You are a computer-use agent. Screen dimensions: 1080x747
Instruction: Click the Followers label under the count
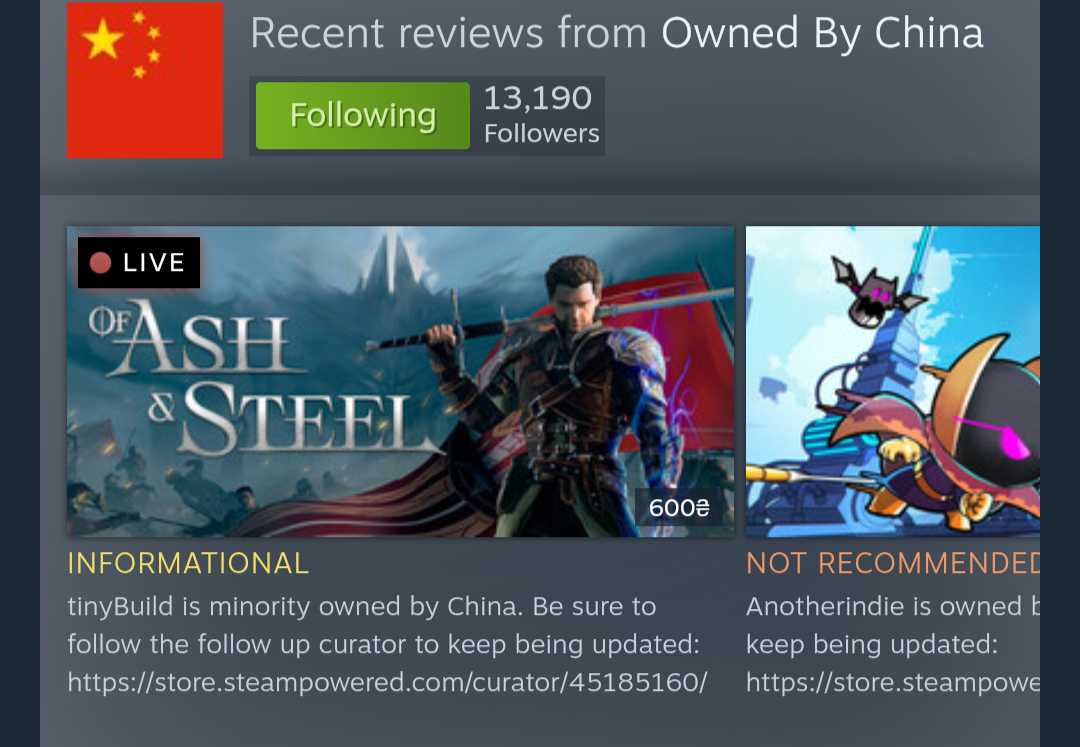tap(541, 134)
